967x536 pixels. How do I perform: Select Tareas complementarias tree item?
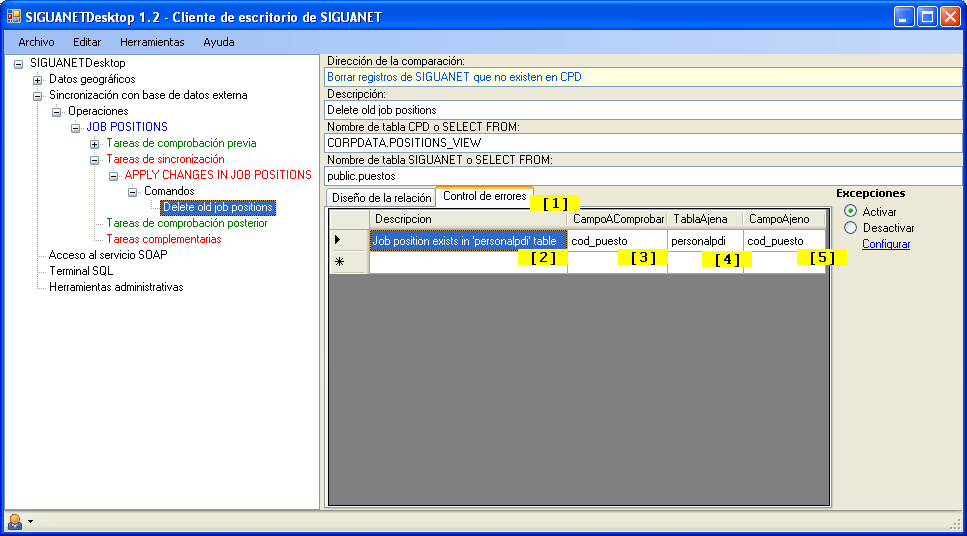click(x=163, y=239)
